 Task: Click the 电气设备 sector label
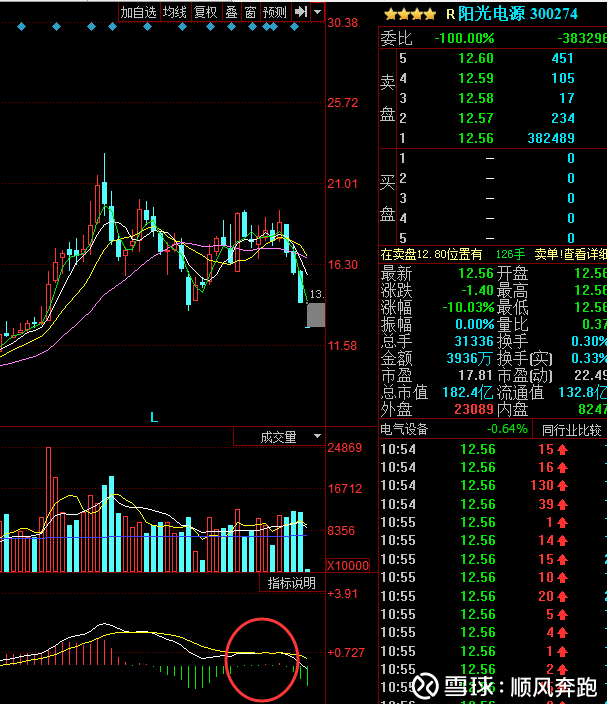(404, 430)
